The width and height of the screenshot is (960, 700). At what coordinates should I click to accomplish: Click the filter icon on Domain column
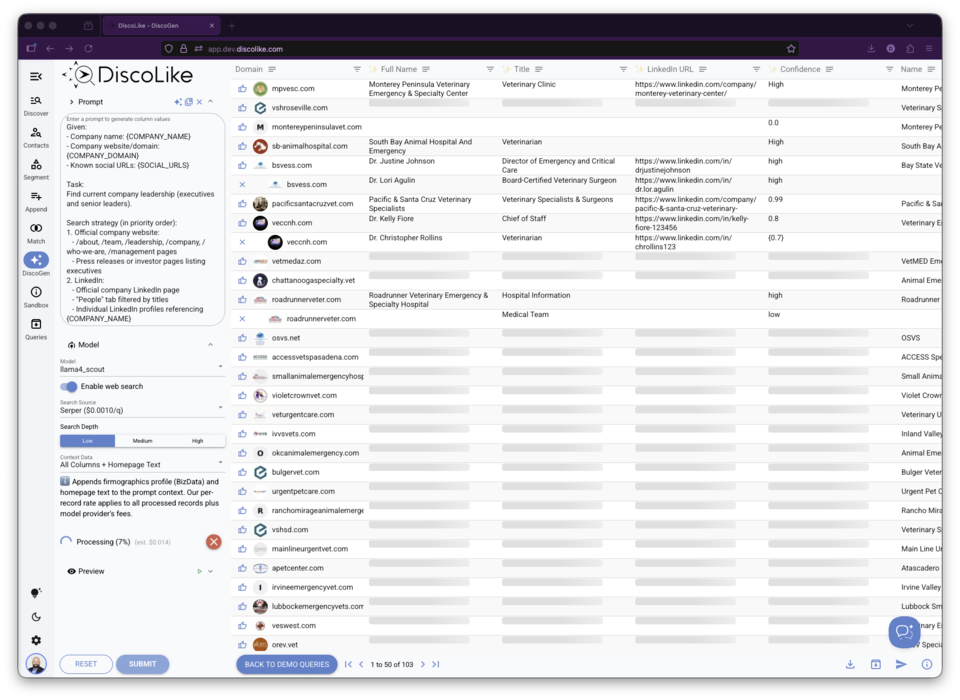[356, 69]
